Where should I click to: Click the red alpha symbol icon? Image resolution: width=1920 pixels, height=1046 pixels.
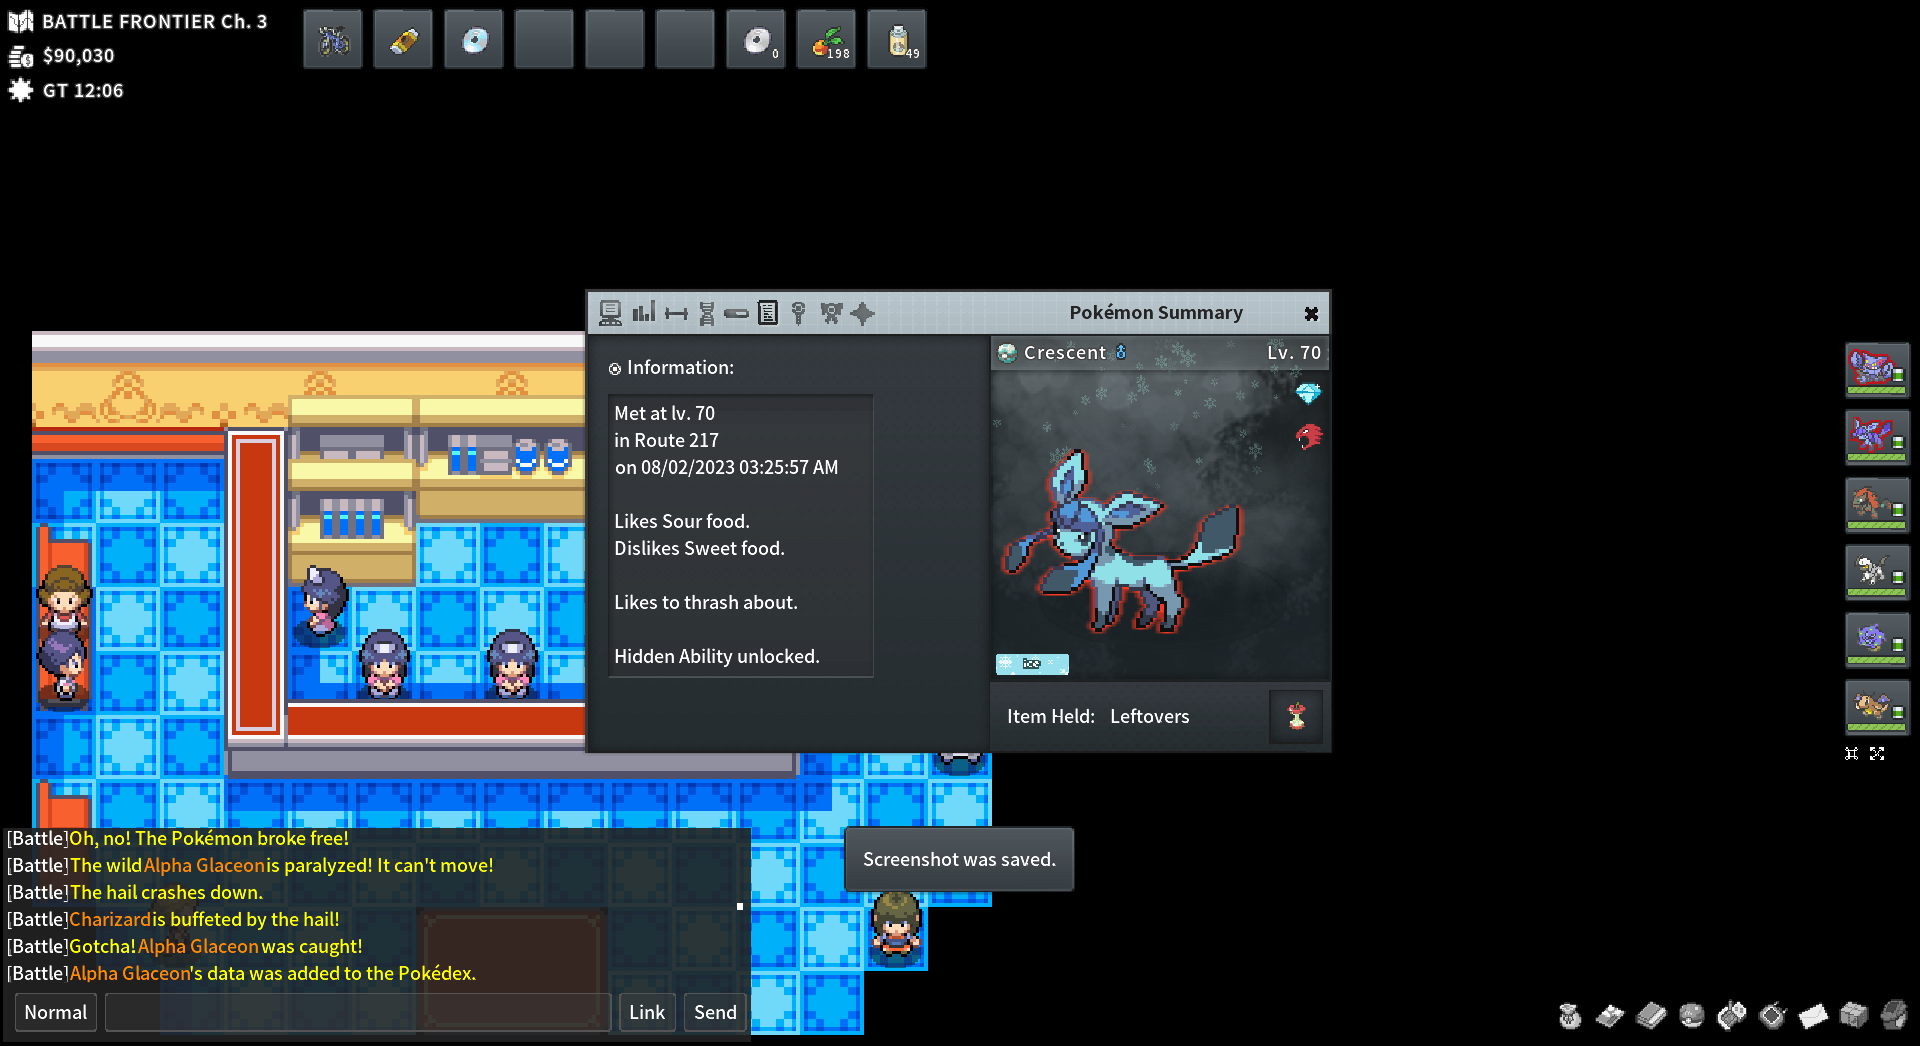[x=1309, y=437]
